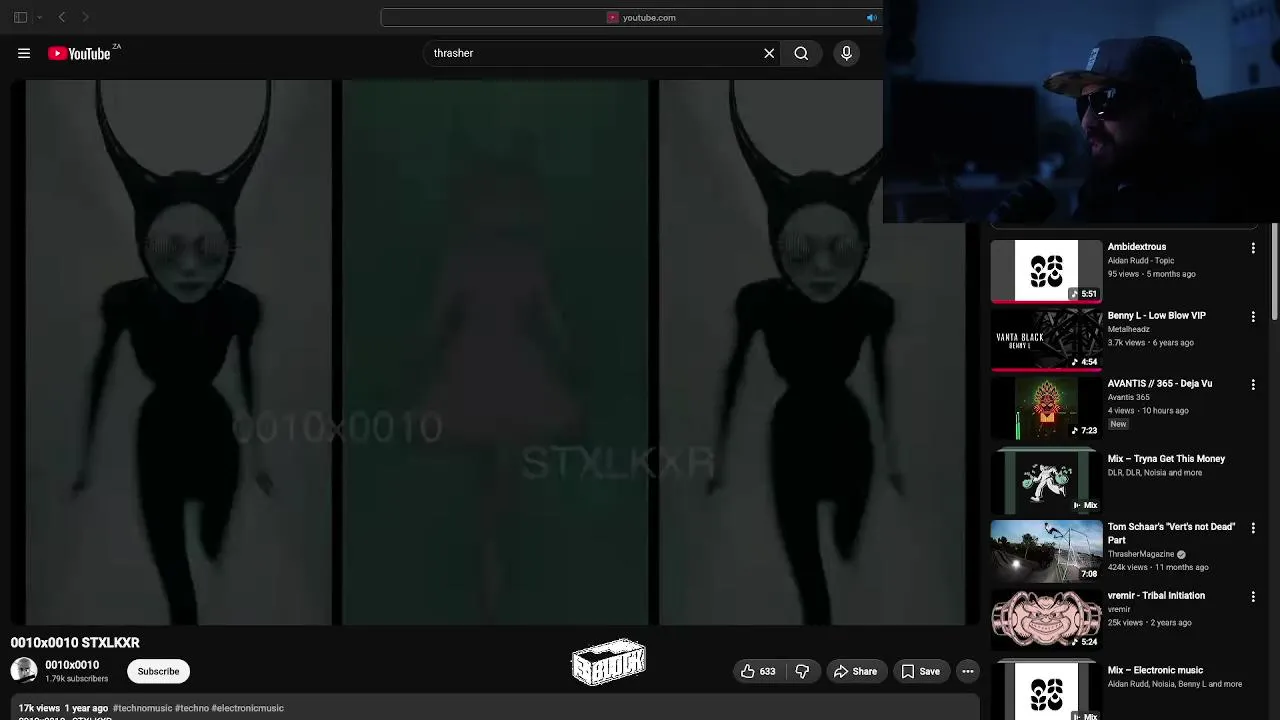Viewport: 1280px width, 720px height.
Task: Click the video title 0010x0010 STXLKXR
Action: [75, 643]
